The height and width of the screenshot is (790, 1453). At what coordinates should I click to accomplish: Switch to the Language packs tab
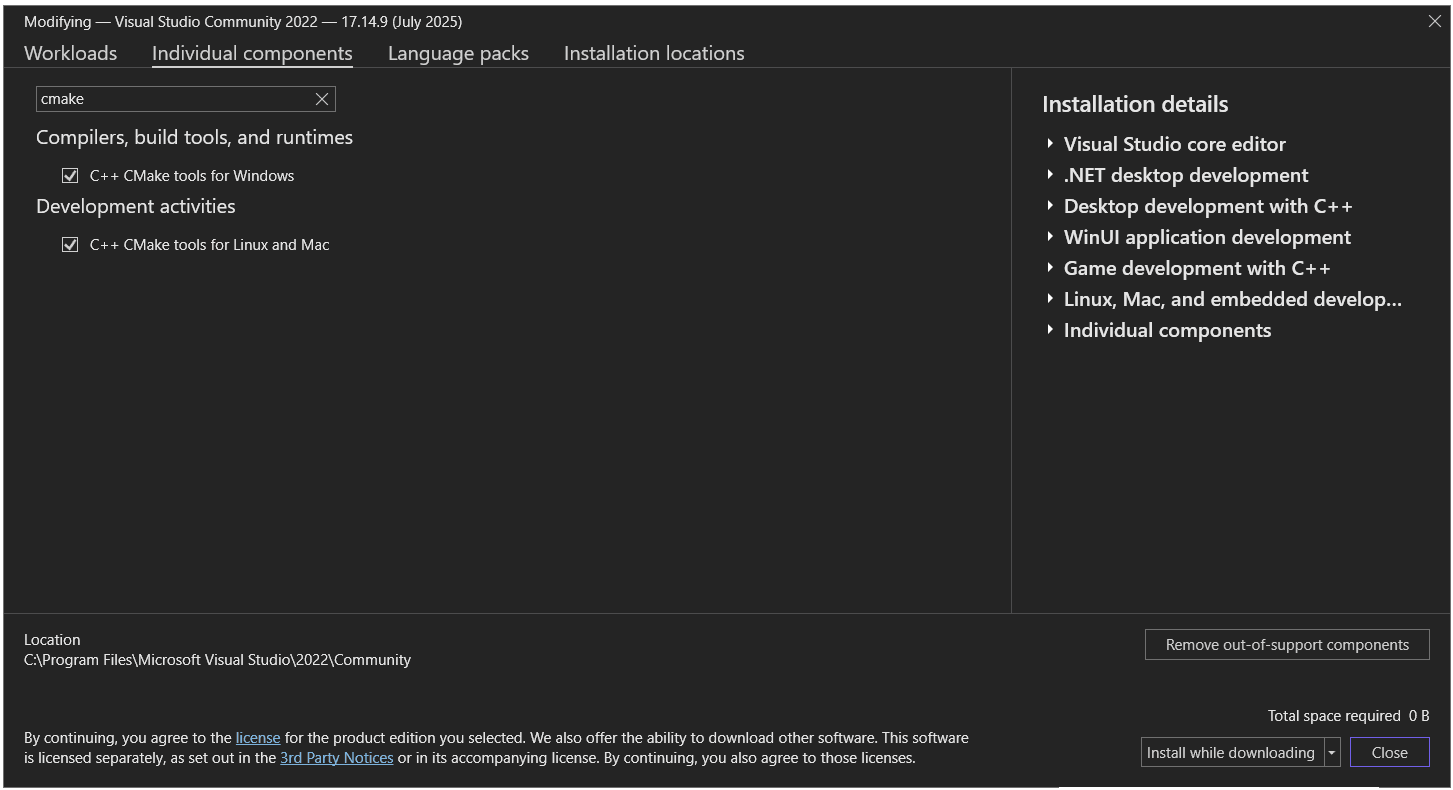pos(457,53)
